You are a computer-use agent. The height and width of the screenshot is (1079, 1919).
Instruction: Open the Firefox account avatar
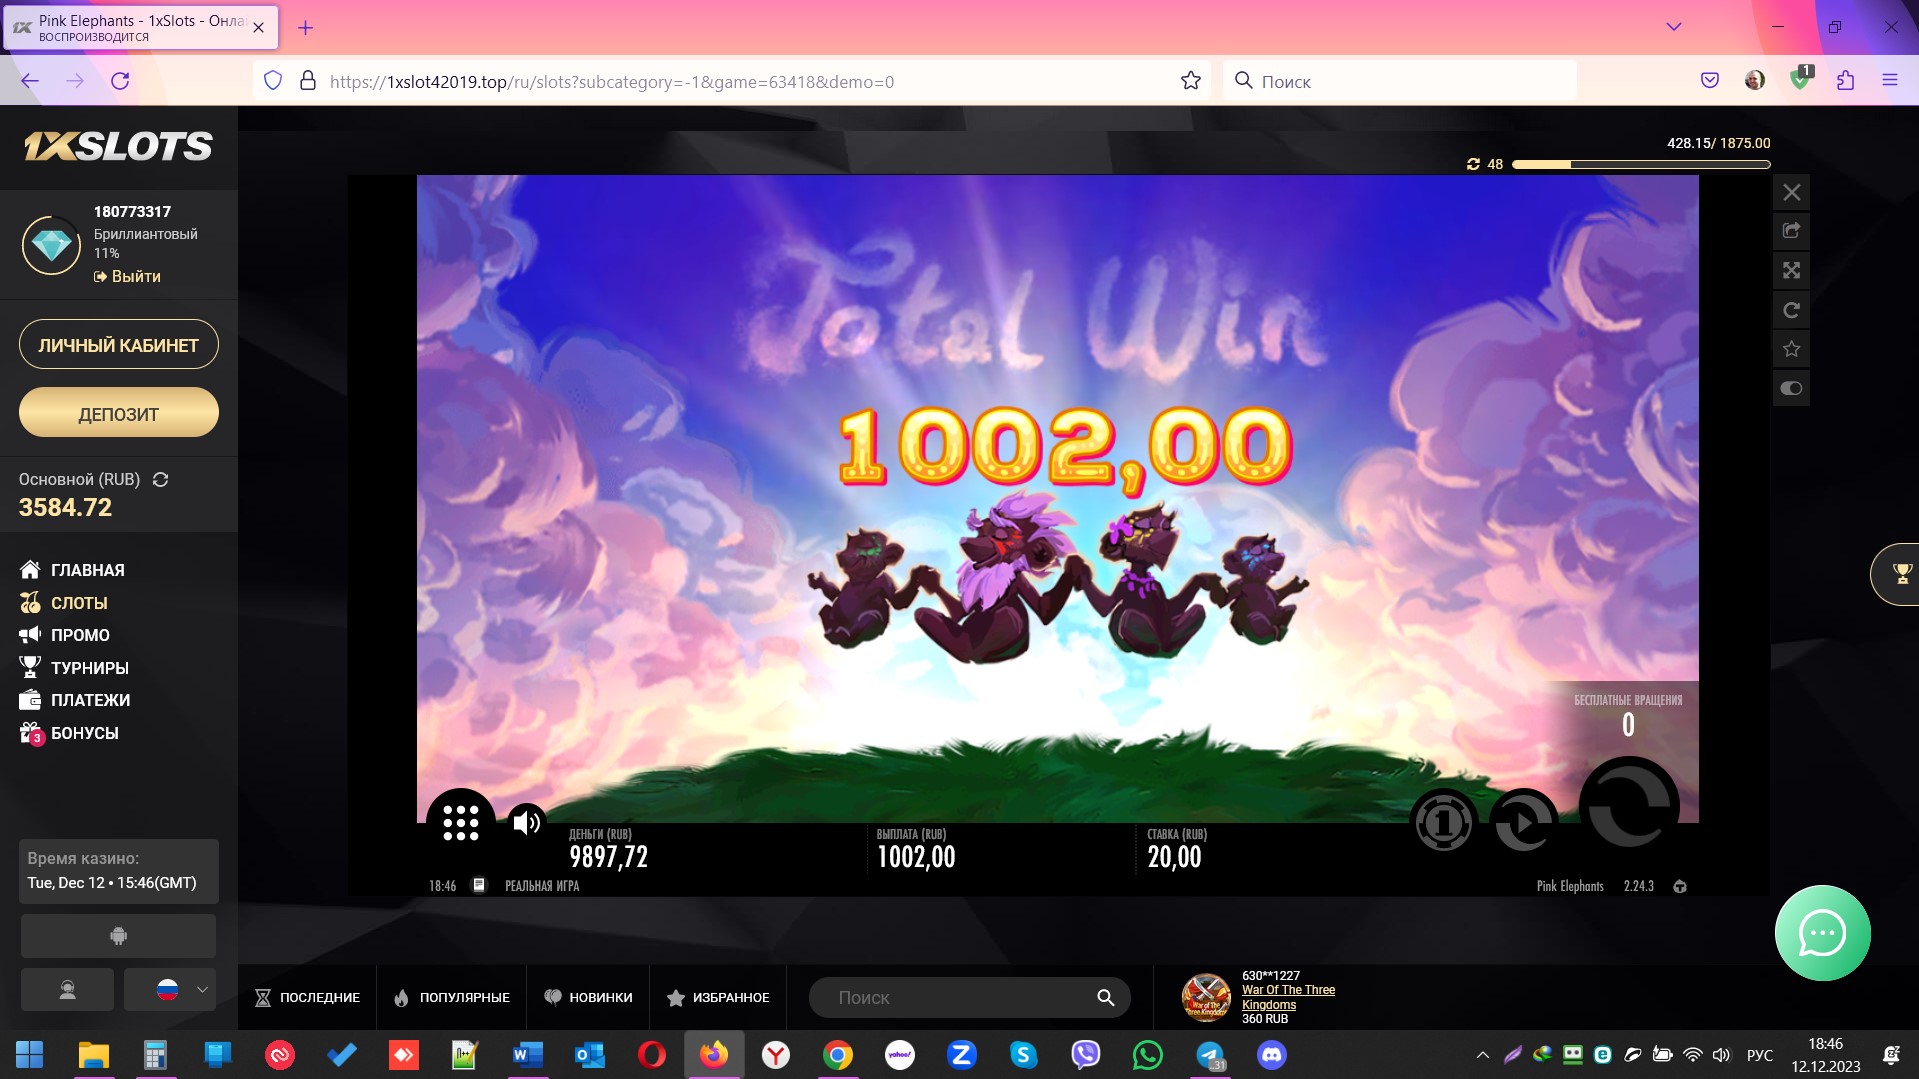[x=1755, y=81]
